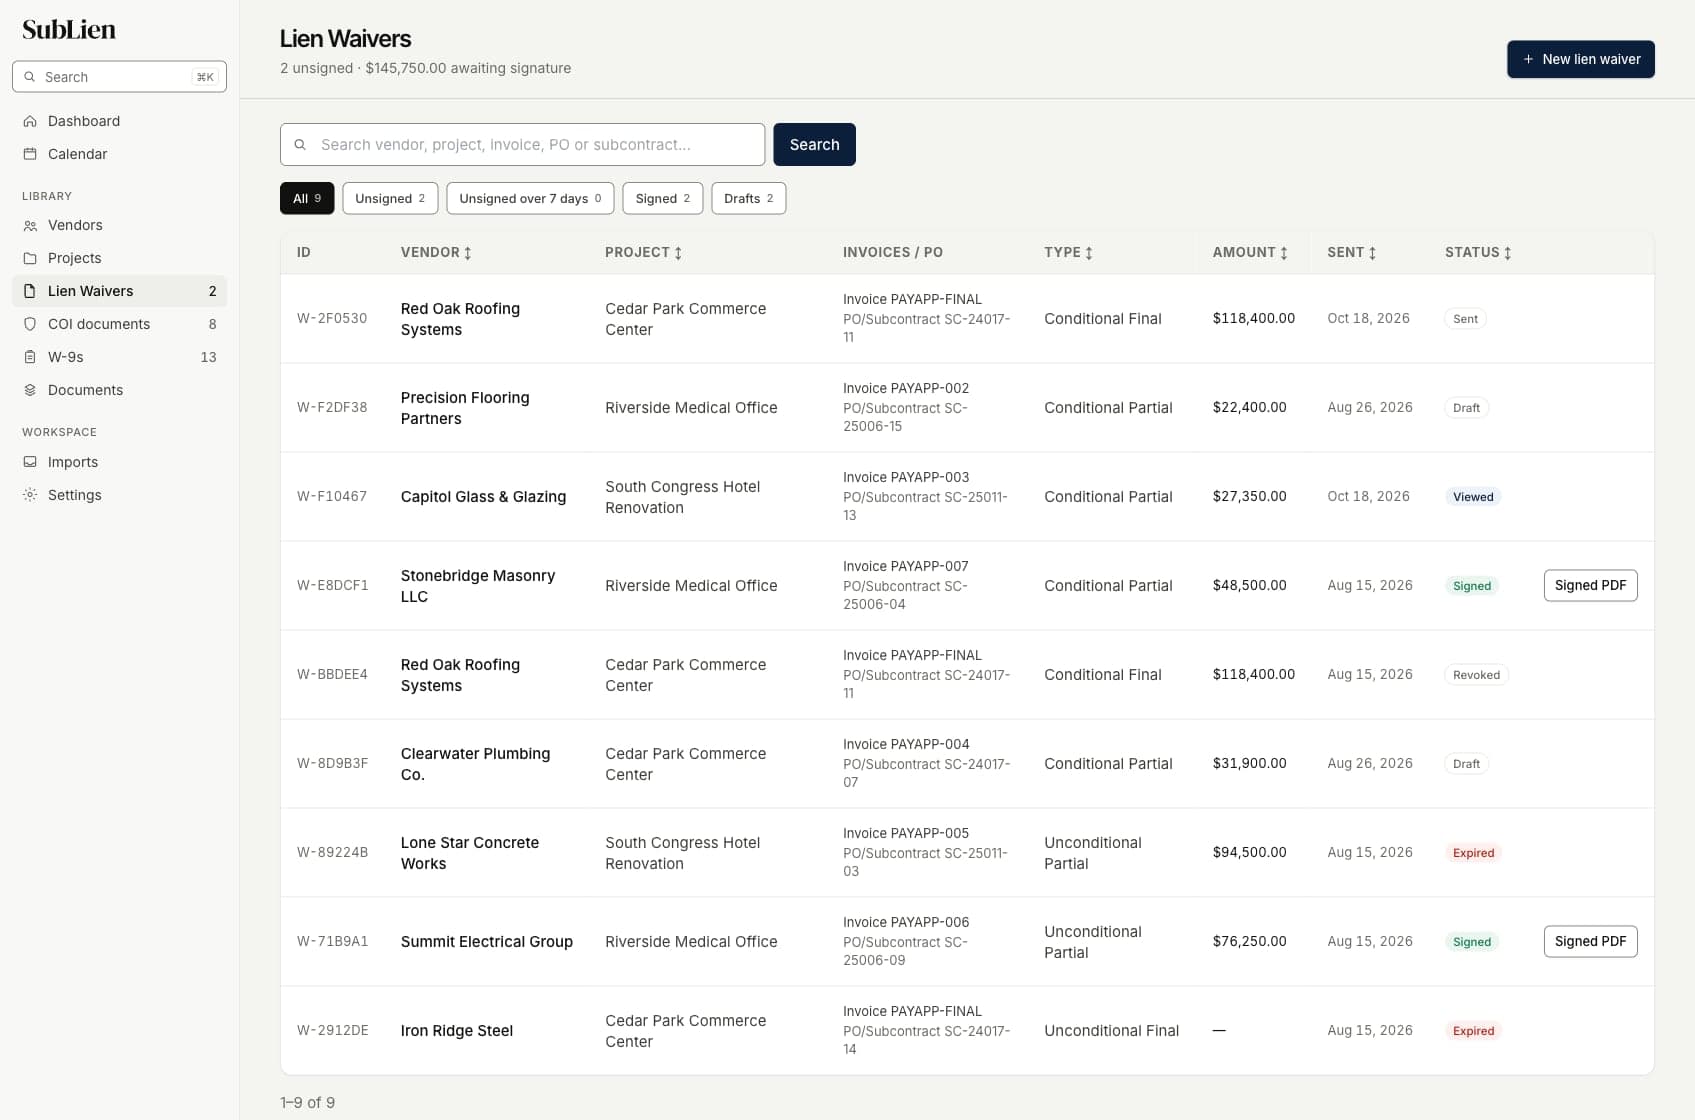The width and height of the screenshot is (1695, 1120).
Task: Click the Projects folder icon
Action: (30, 258)
